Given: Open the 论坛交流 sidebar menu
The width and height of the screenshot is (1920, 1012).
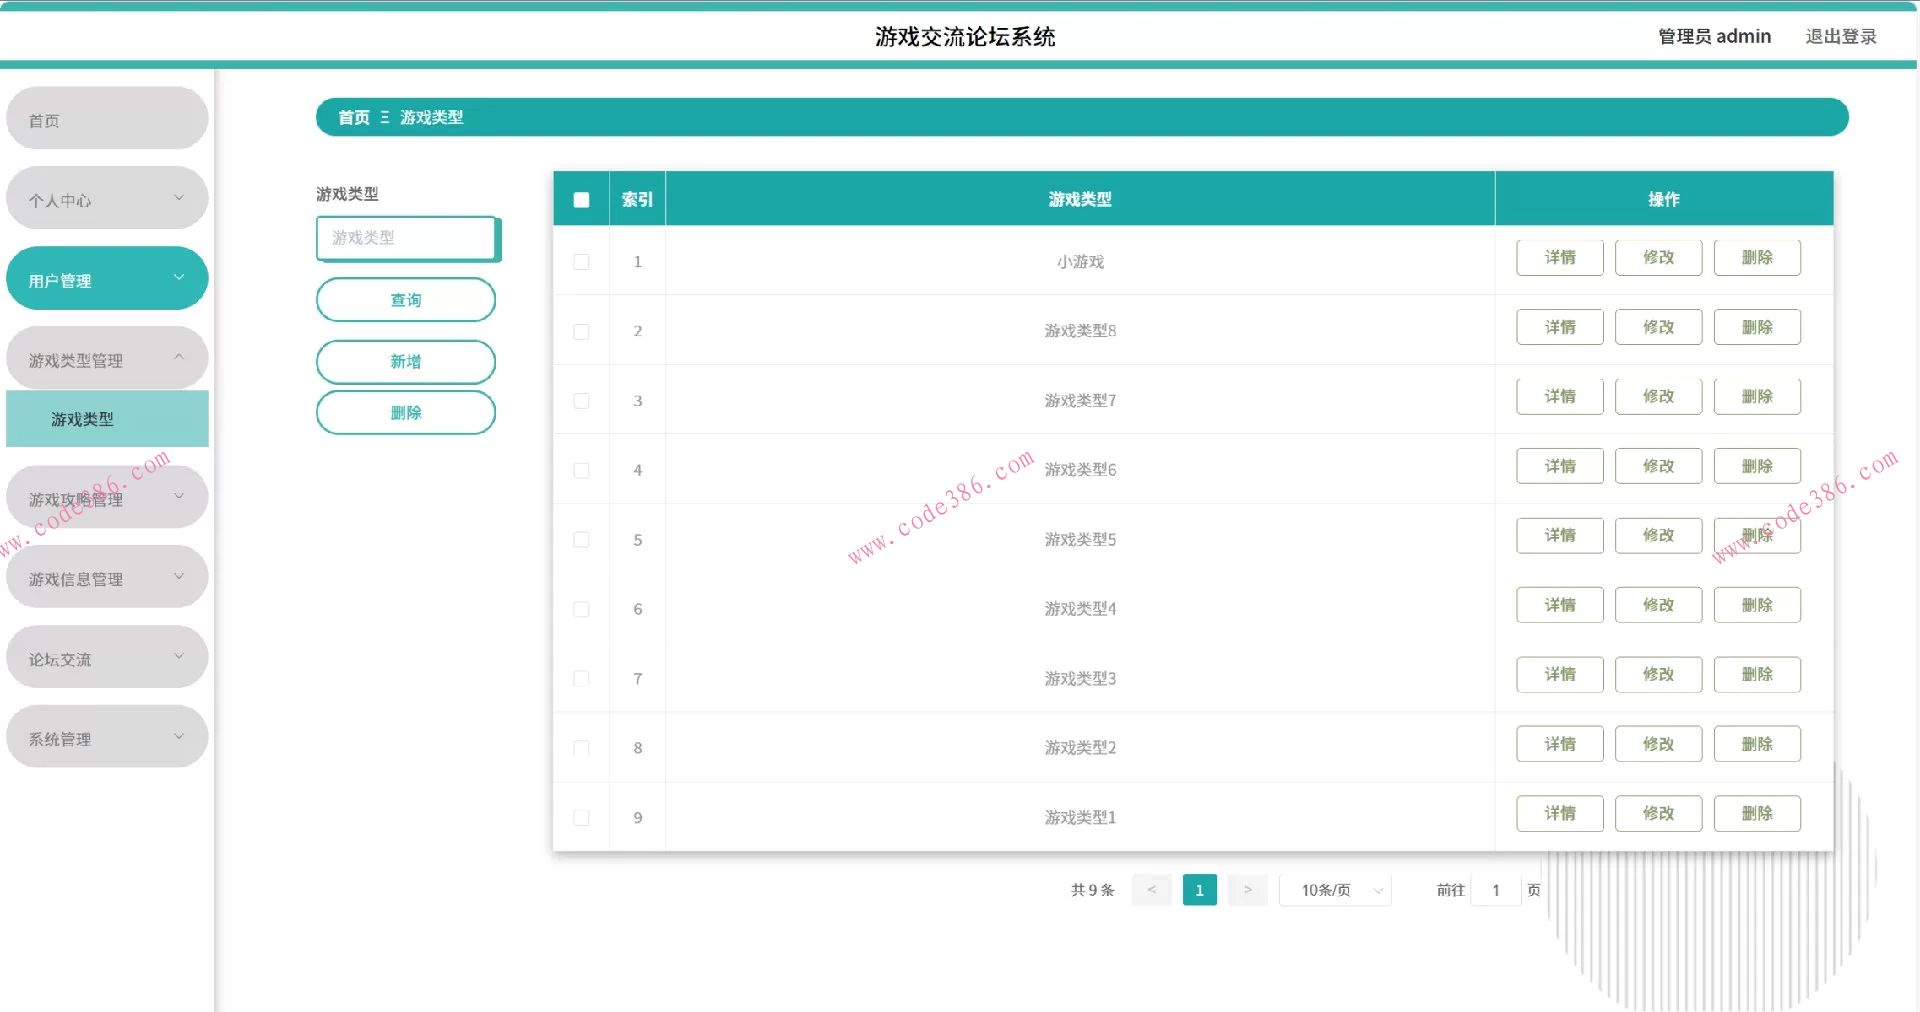Looking at the screenshot, I should coord(107,657).
